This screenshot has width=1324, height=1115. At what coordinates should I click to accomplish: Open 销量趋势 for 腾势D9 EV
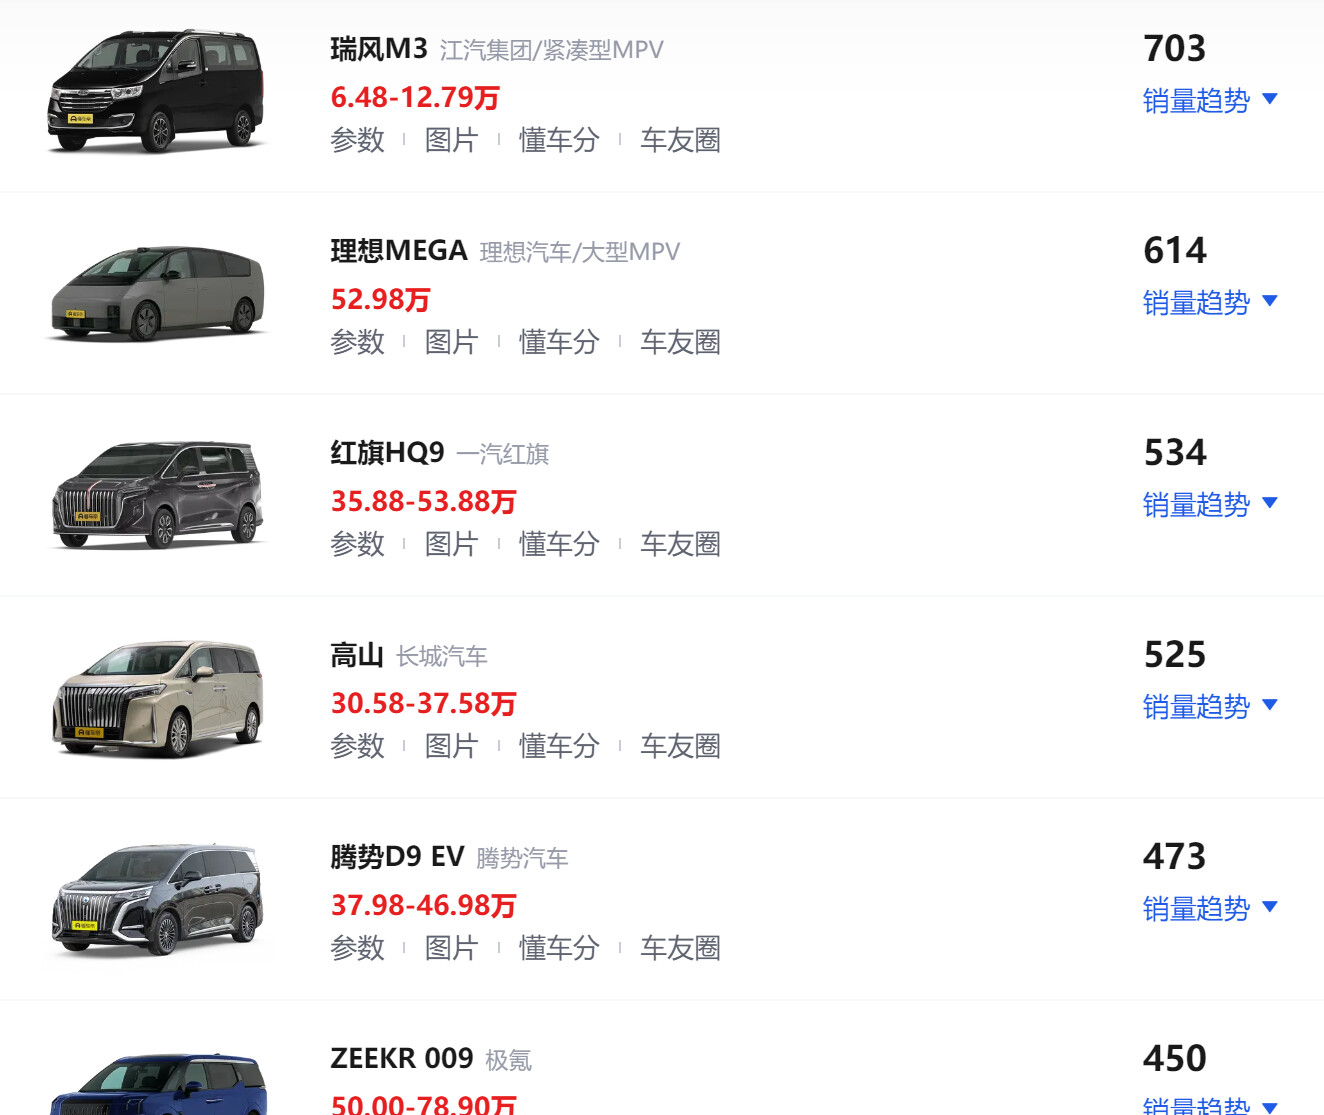coord(1210,908)
